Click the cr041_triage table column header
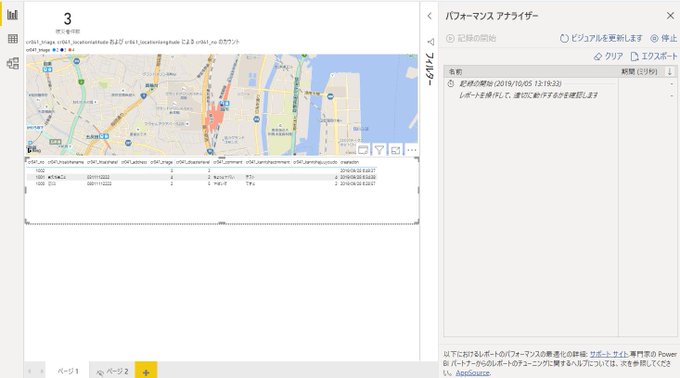 pyautogui.click(x=161, y=162)
